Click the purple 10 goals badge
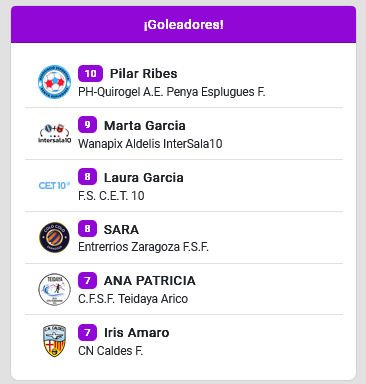Image resolution: width=366 pixels, height=384 pixels. (x=90, y=73)
